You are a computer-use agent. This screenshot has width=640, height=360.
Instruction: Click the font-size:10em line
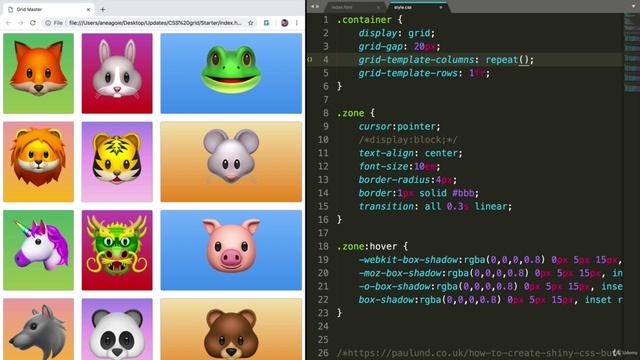pyautogui.click(x=399, y=167)
